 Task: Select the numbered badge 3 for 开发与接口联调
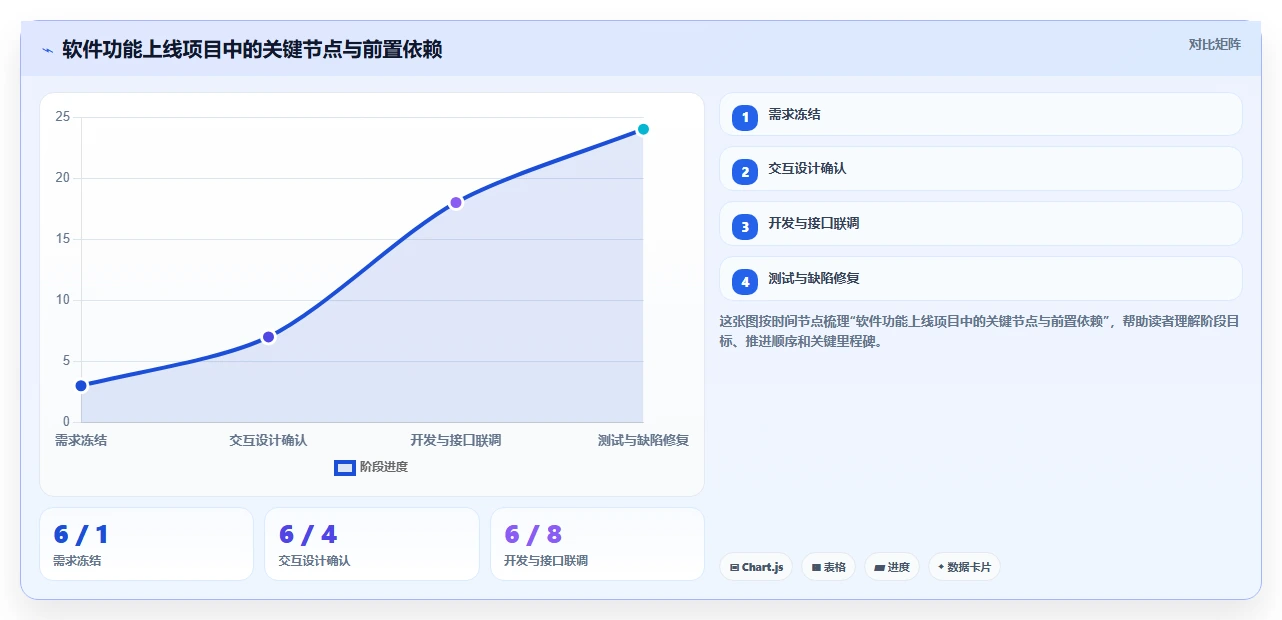745,227
